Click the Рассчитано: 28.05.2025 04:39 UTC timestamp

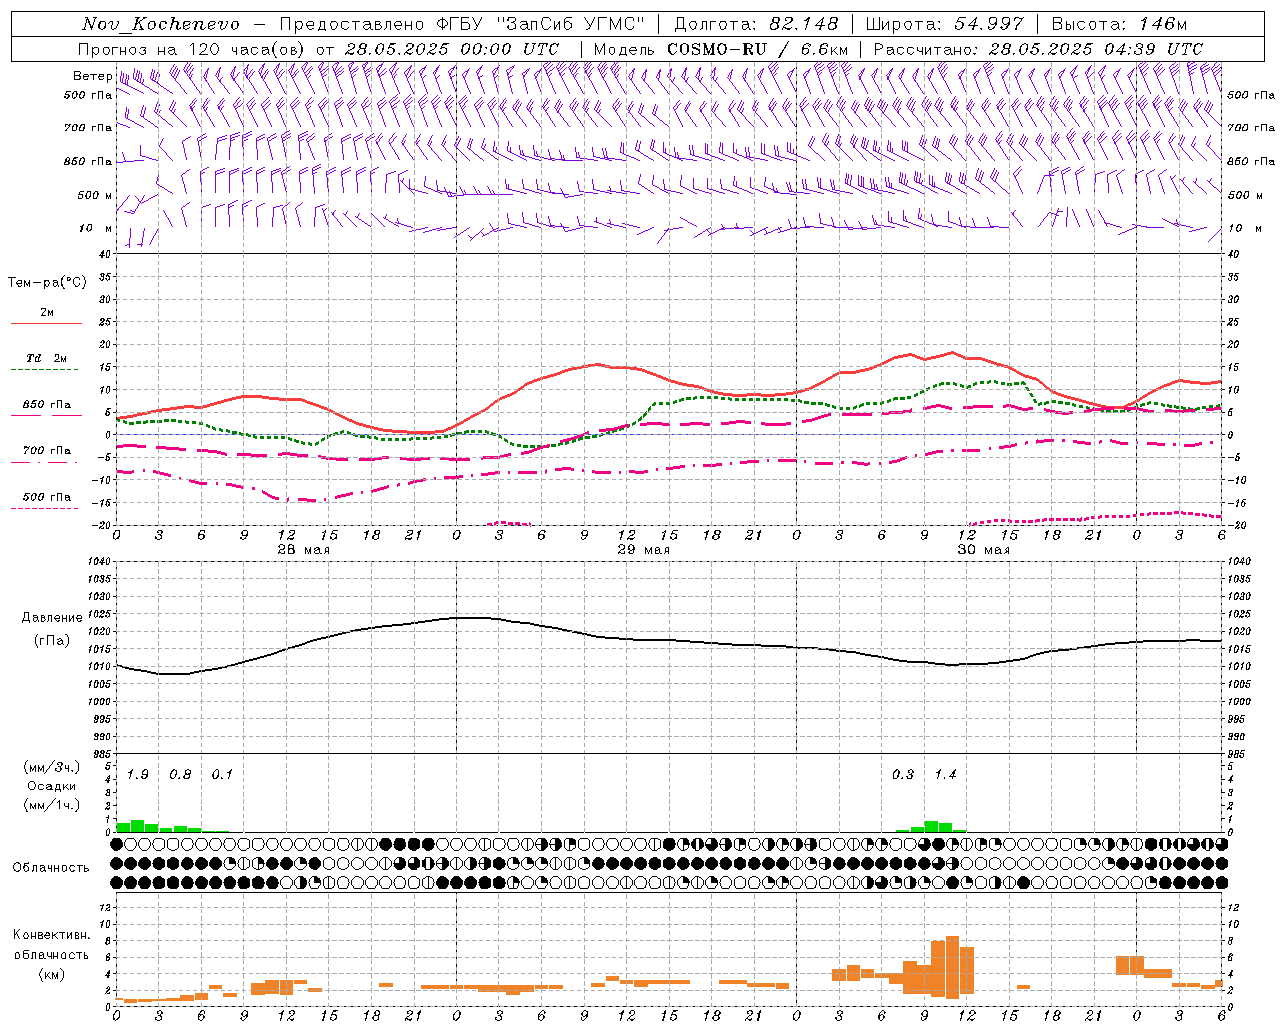coord(1038,49)
